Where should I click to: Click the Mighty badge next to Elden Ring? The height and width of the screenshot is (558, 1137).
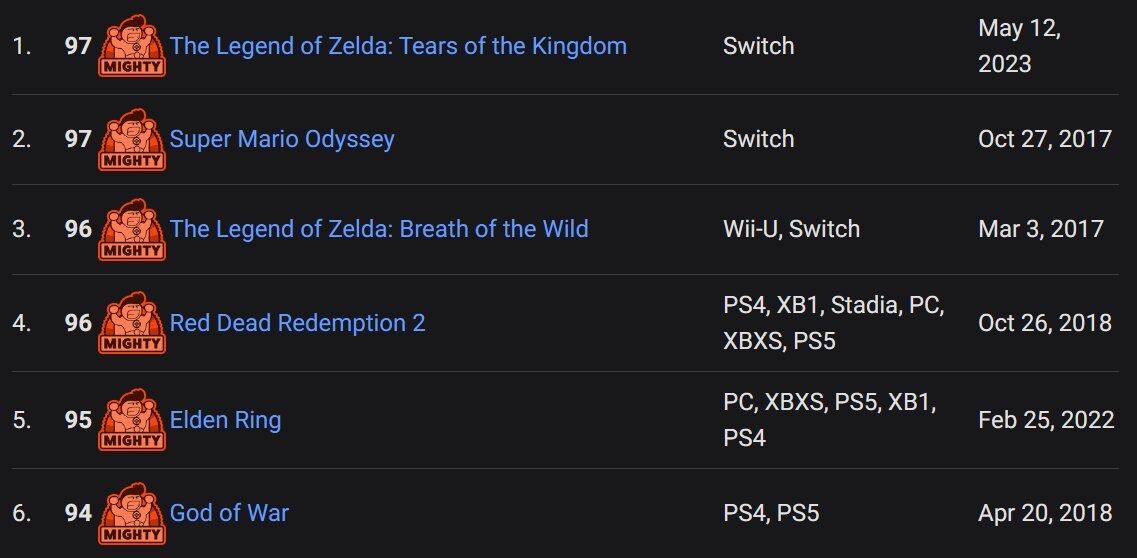132,420
